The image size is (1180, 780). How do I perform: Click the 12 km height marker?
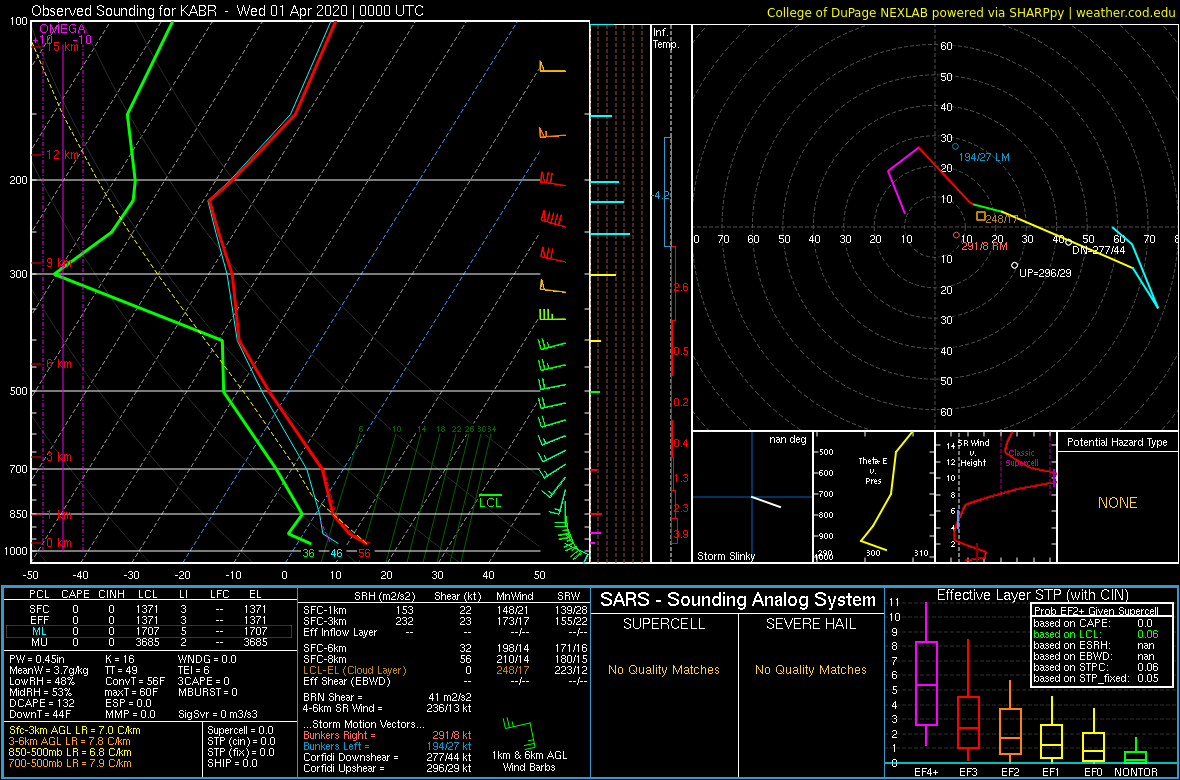[63, 154]
